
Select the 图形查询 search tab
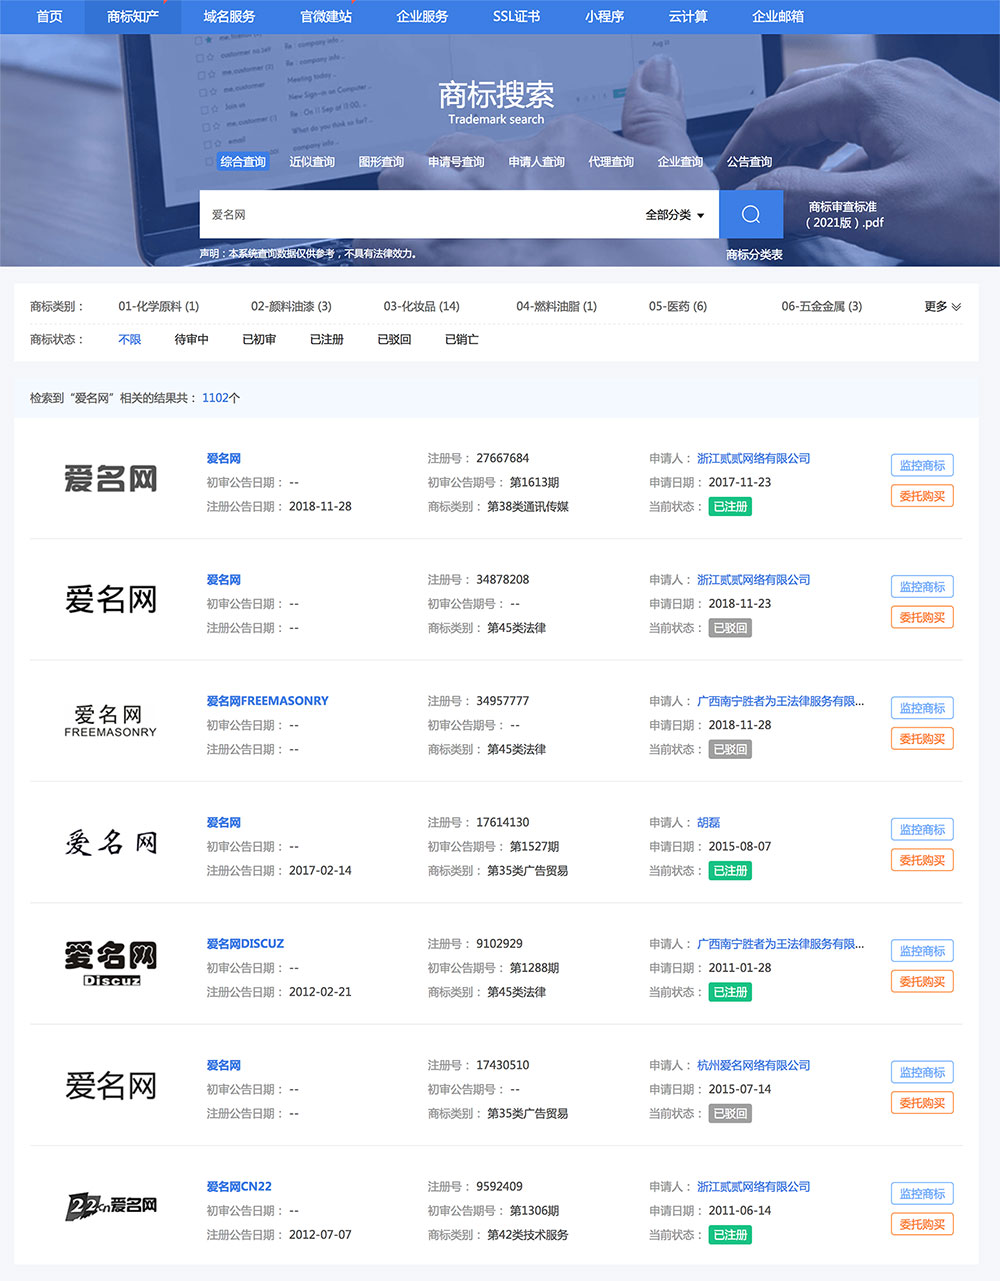[381, 162]
